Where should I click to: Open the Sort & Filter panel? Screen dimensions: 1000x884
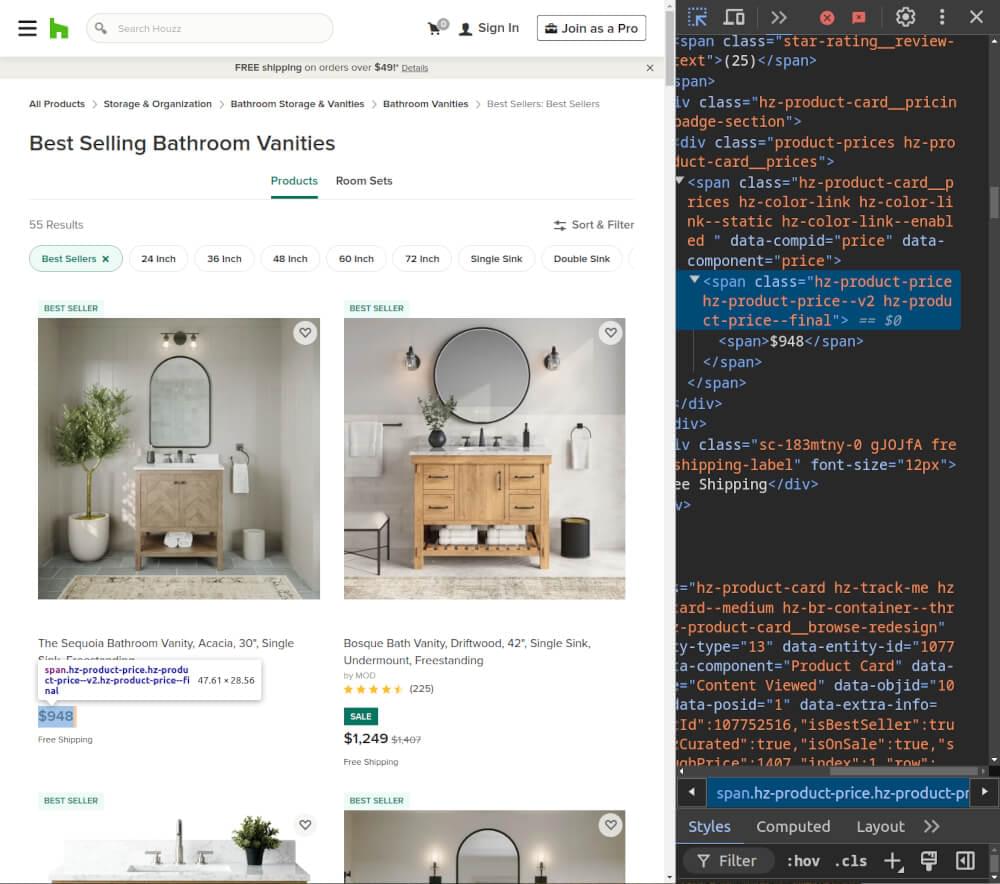[x=593, y=225]
